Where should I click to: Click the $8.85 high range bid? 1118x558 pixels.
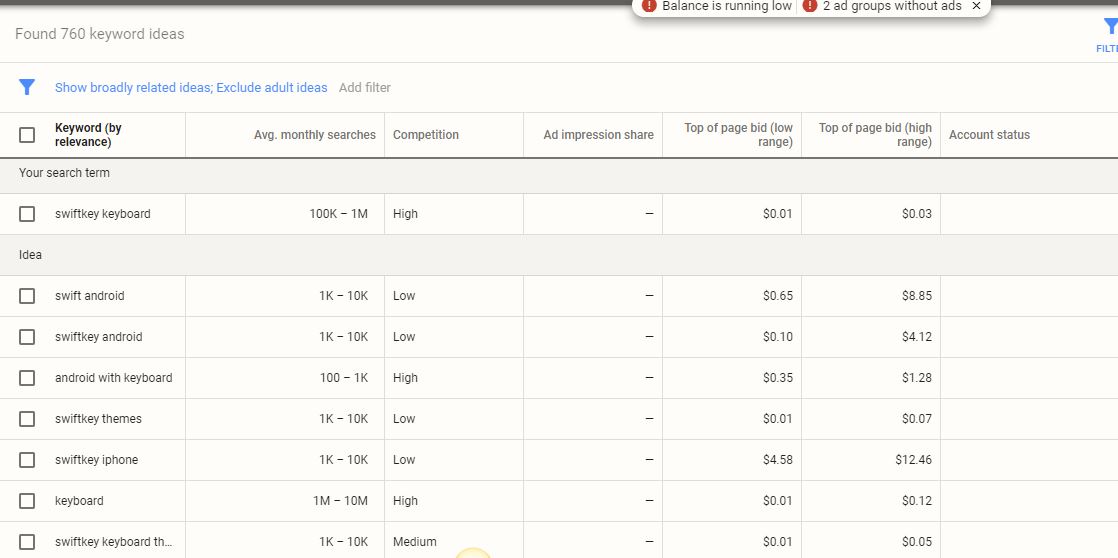click(917, 296)
